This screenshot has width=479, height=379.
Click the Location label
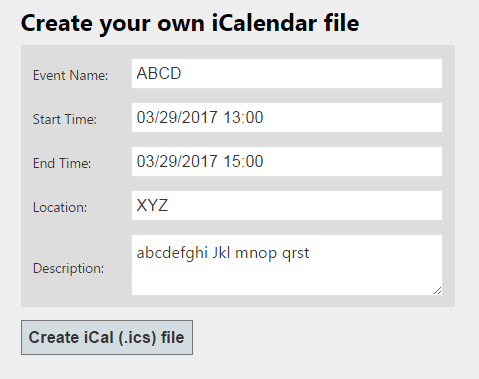pyautogui.click(x=60, y=207)
